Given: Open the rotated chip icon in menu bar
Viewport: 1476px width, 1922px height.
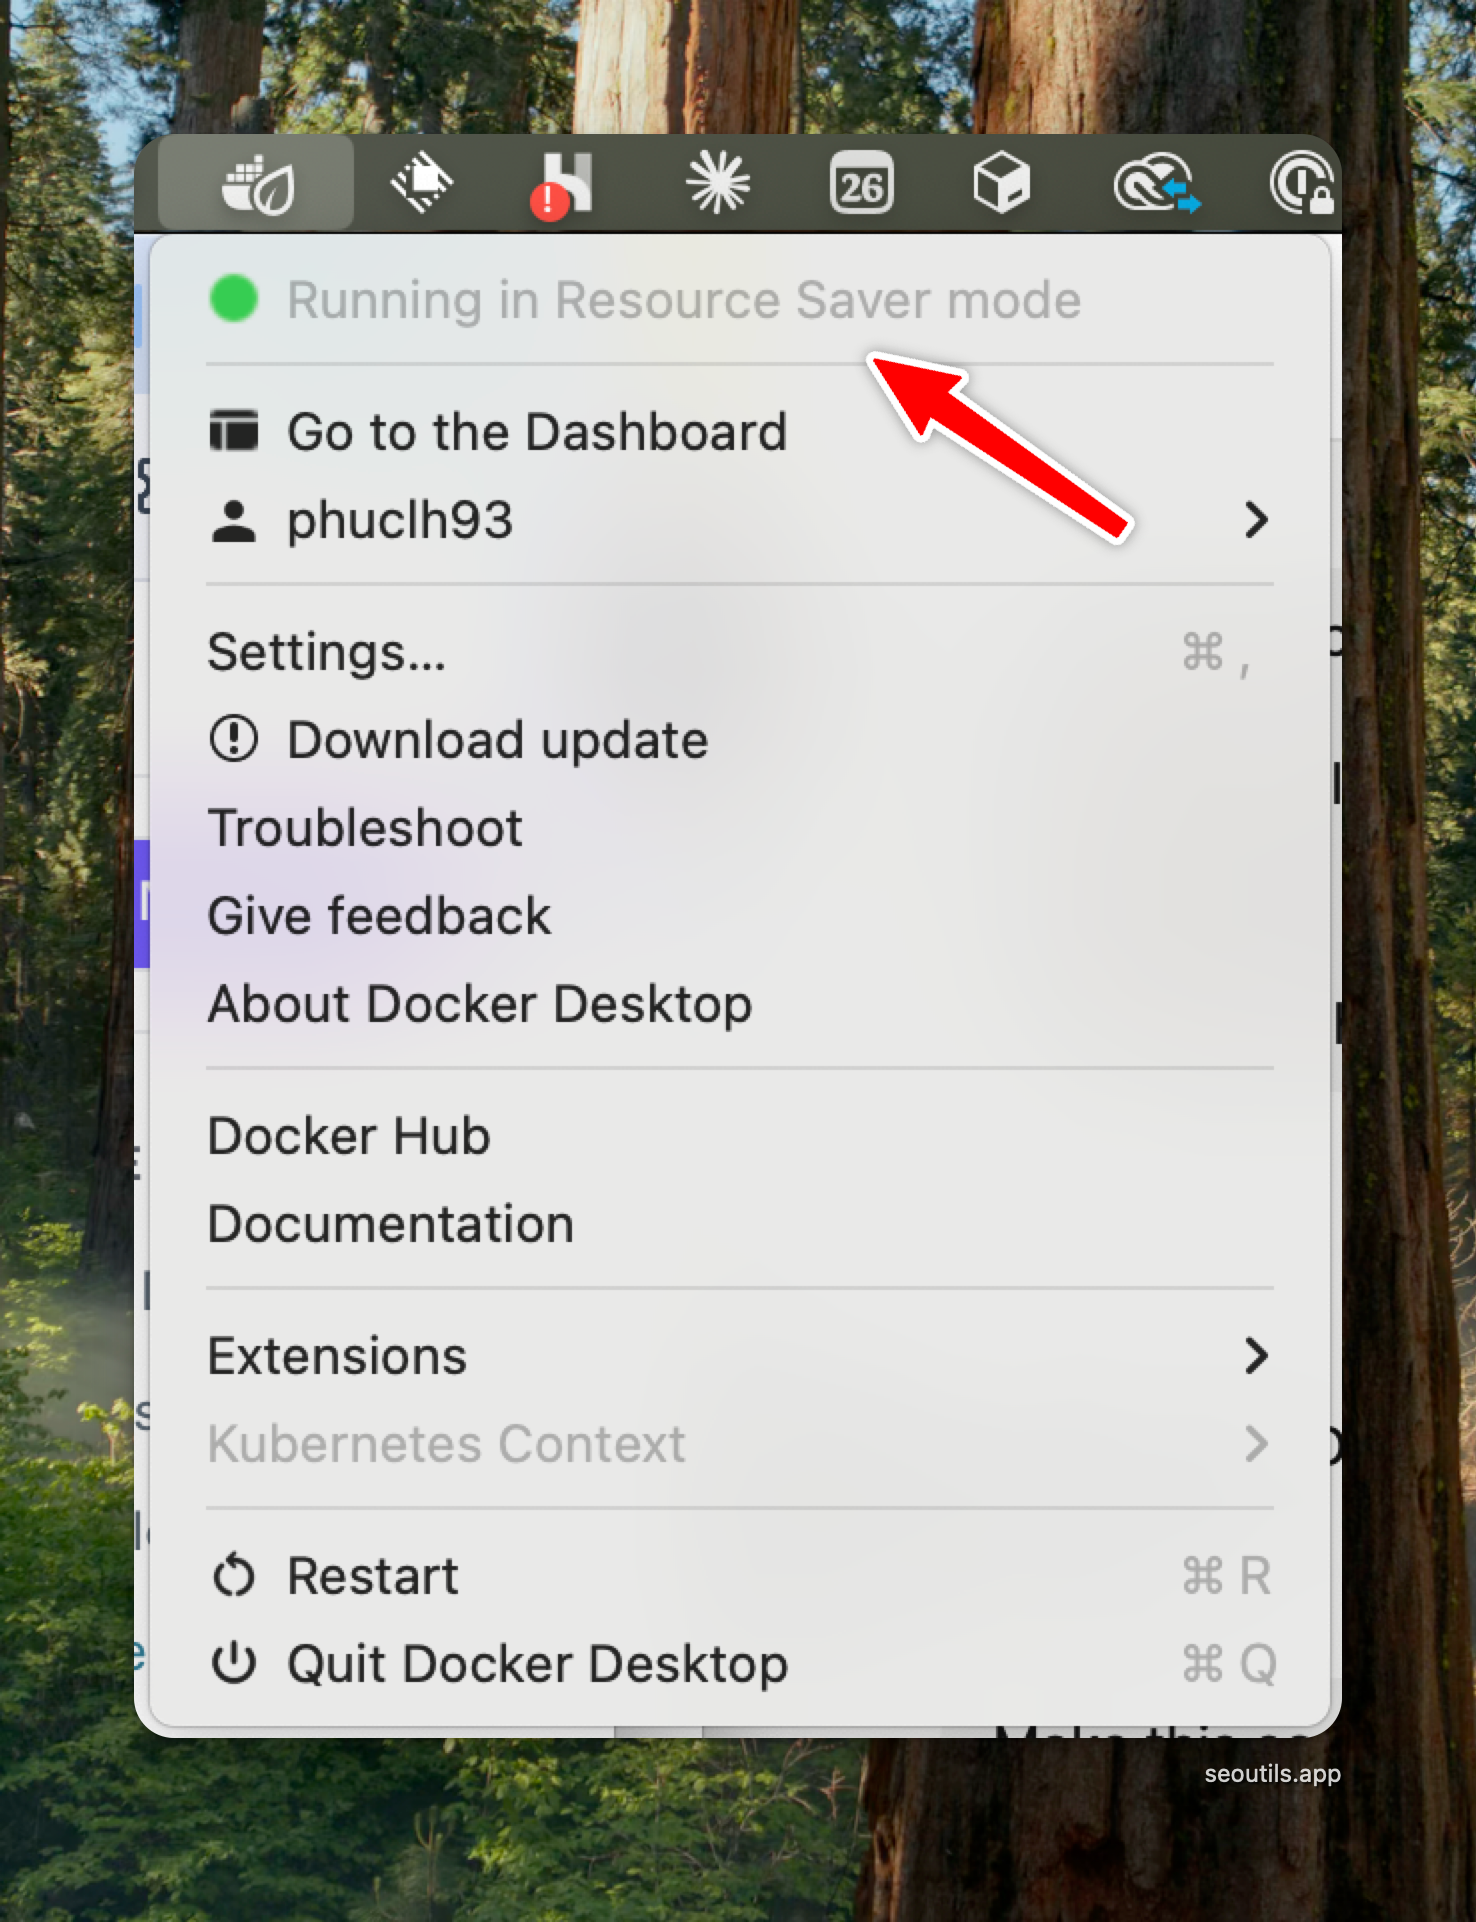Looking at the screenshot, I should point(421,183).
